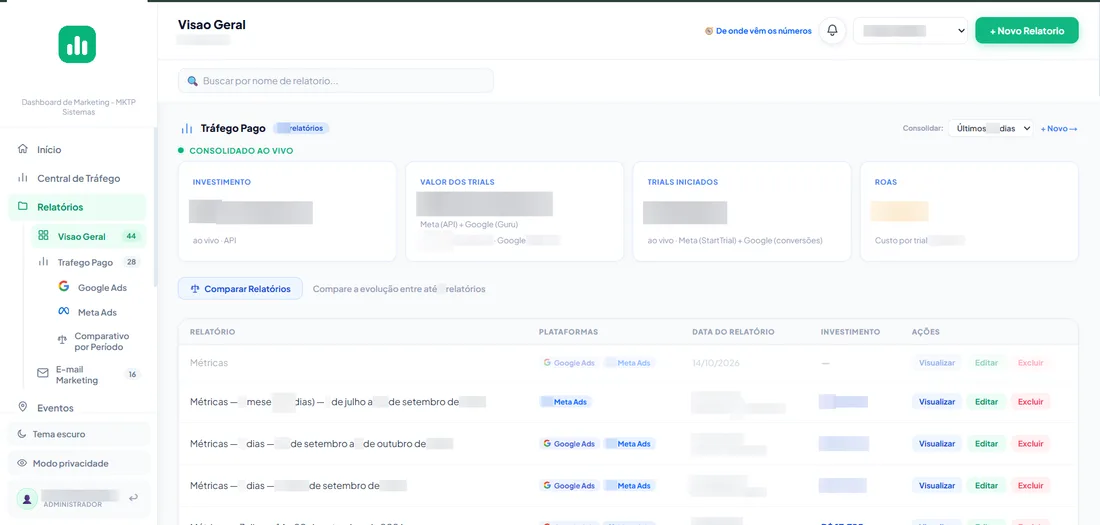The width and height of the screenshot is (1100, 525).
Task: Click the clock icon beside De onde vêm
Action: click(x=709, y=31)
